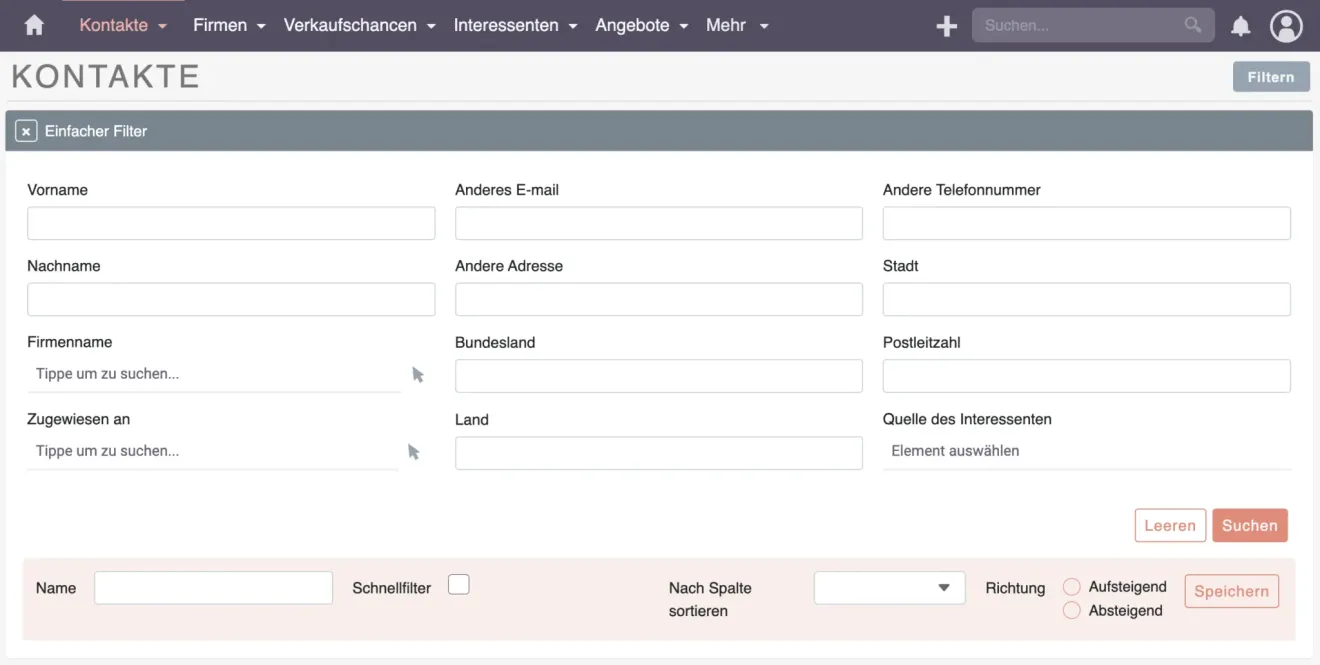1320x665 pixels.
Task: Click the Filtern button near the page title
Action: tap(1270, 76)
